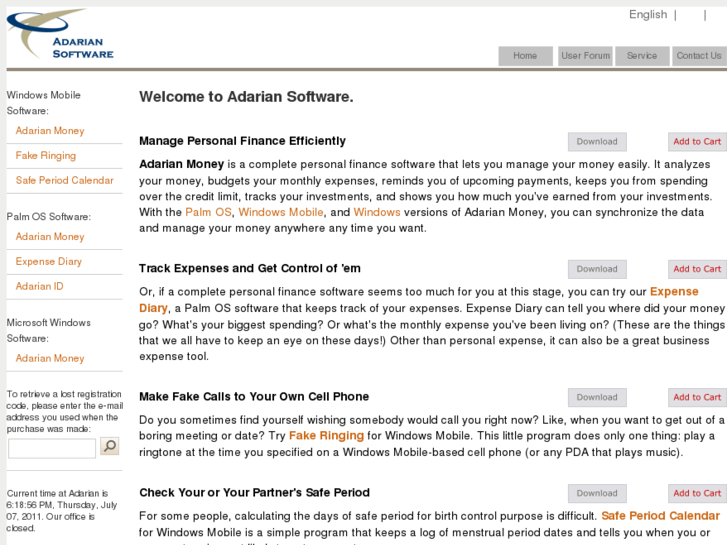Click the lost registration code instructions text

click(65, 411)
